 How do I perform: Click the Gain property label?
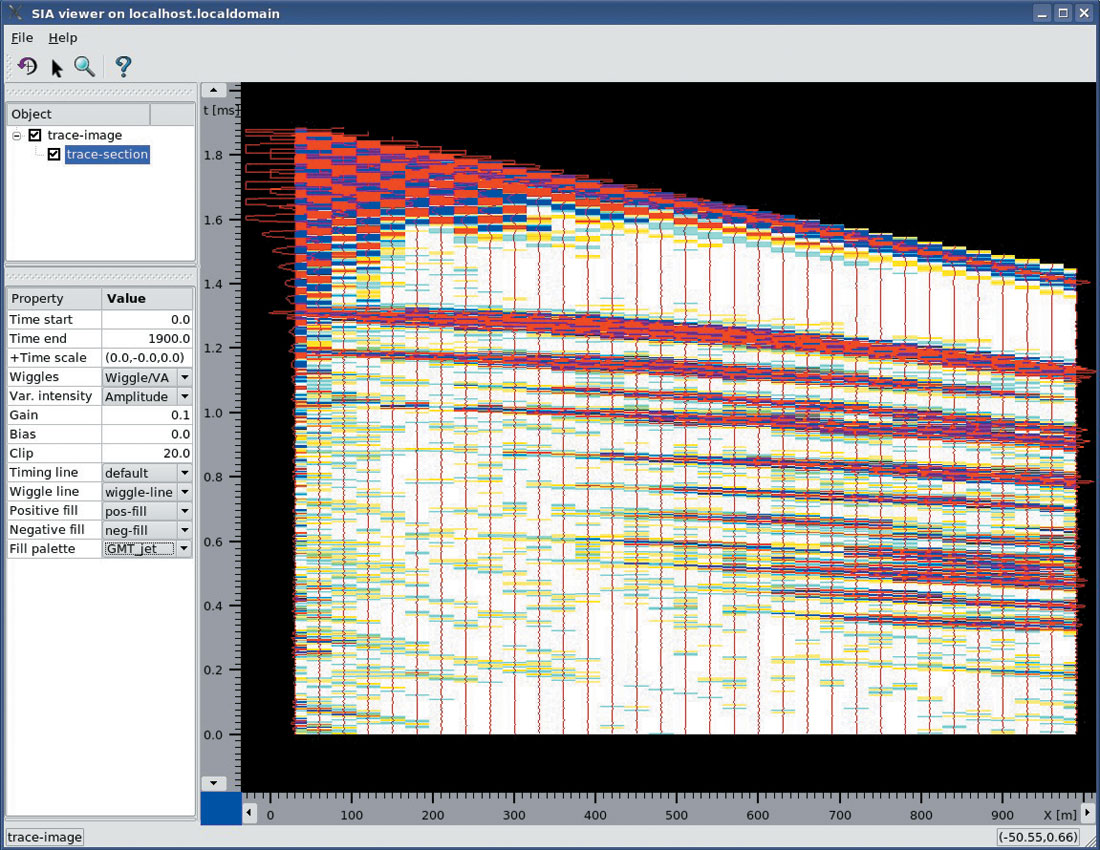(23, 414)
